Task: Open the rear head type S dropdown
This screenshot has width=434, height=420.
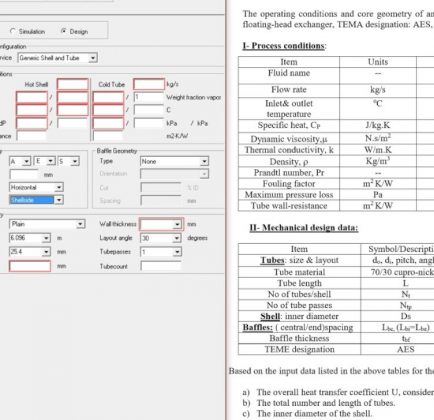Action: click(75, 162)
